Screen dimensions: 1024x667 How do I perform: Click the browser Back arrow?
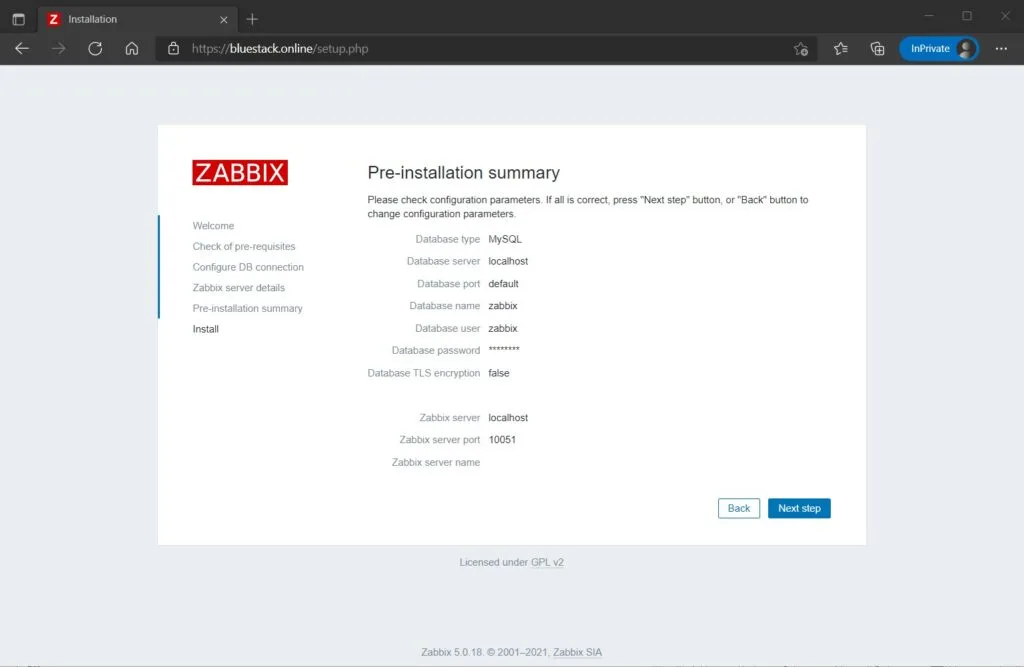click(22, 48)
